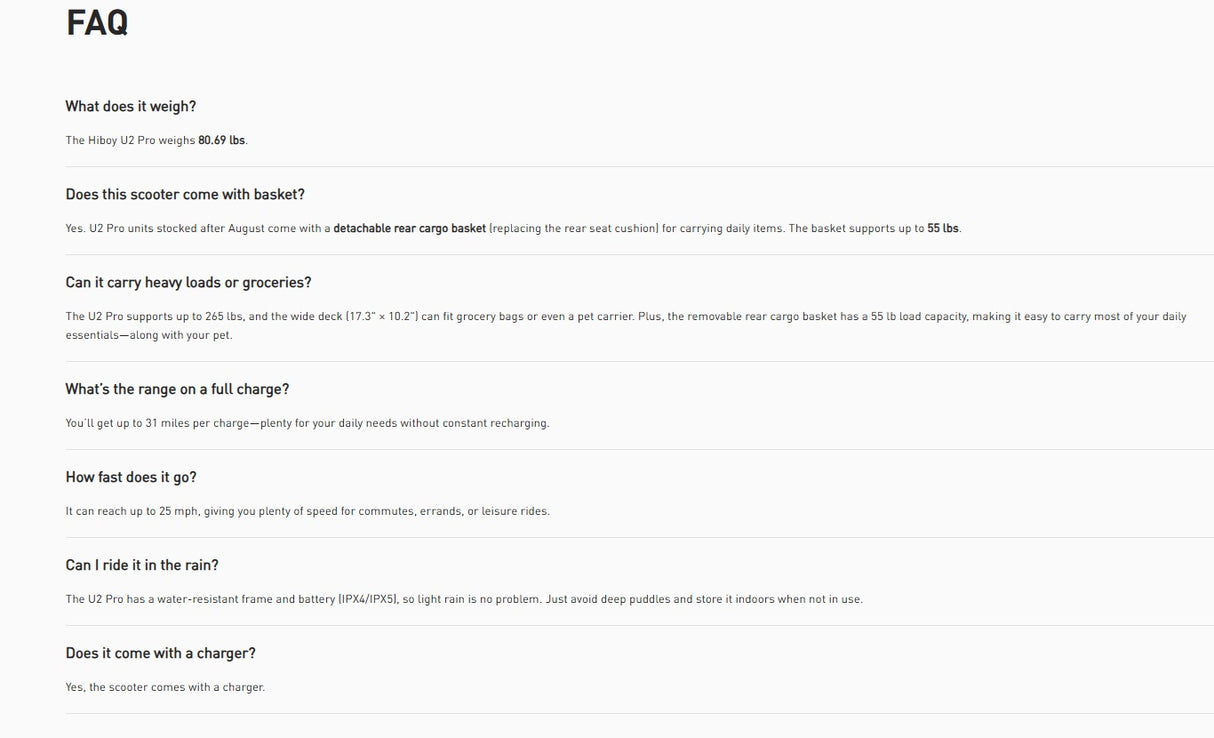Image resolution: width=1214 pixels, height=738 pixels.
Task: Click the 25 mph speed answer text
Action: pyautogui.click(x=308, y=511)
